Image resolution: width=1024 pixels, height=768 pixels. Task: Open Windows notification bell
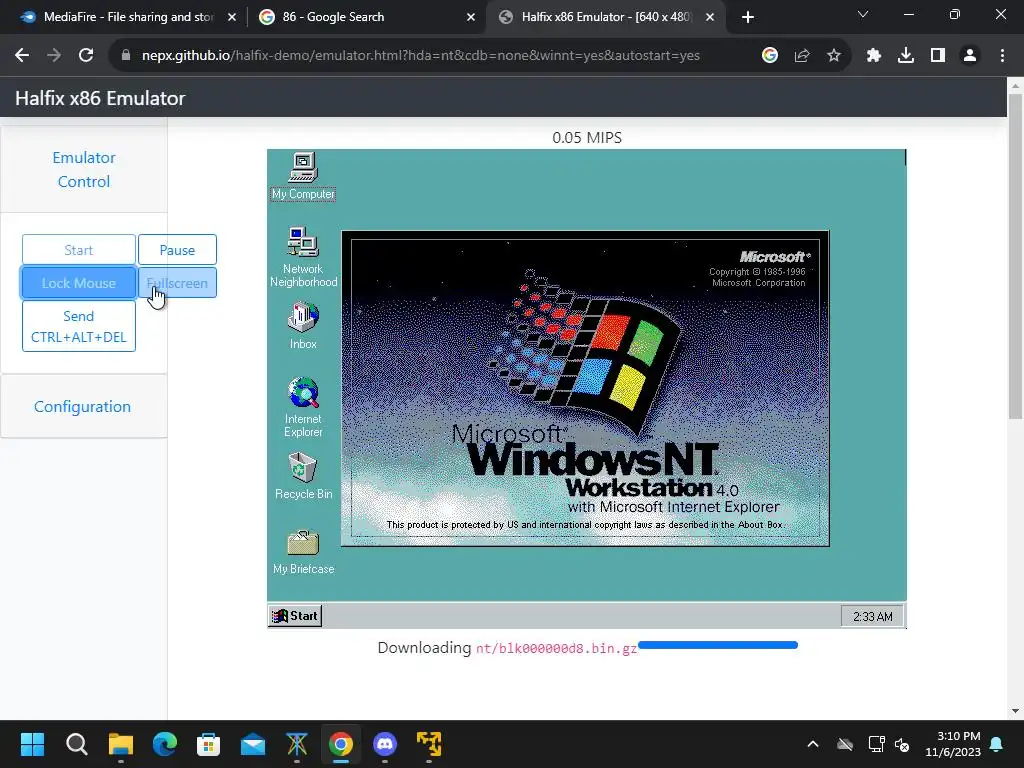click(x=997, y=744)
